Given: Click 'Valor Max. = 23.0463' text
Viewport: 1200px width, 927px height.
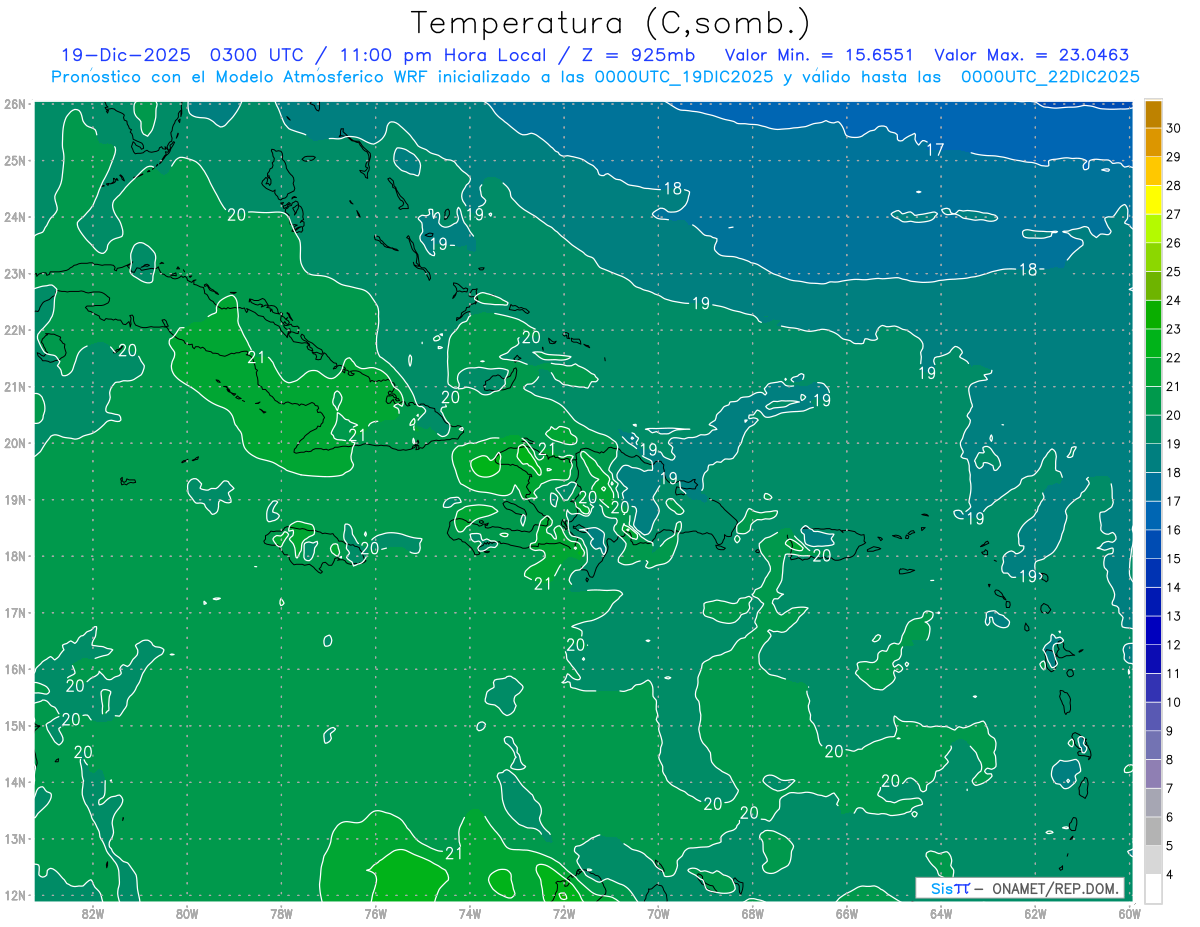Looking at the screenshot, I should click(1031, 55).
